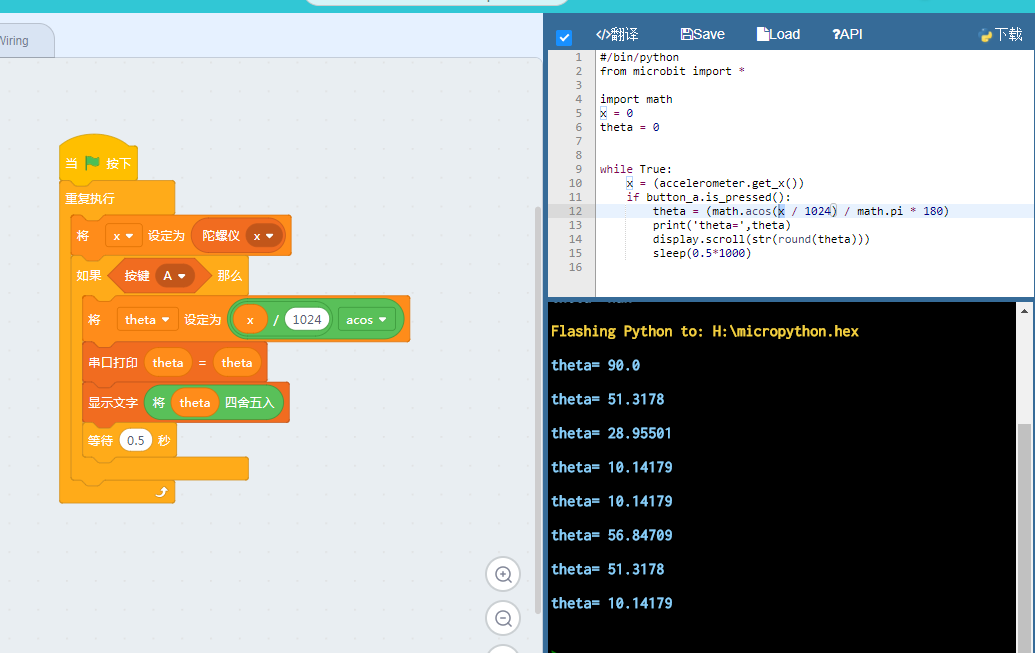Click console output "theta= 56.84709"

[x=611, y=535]
